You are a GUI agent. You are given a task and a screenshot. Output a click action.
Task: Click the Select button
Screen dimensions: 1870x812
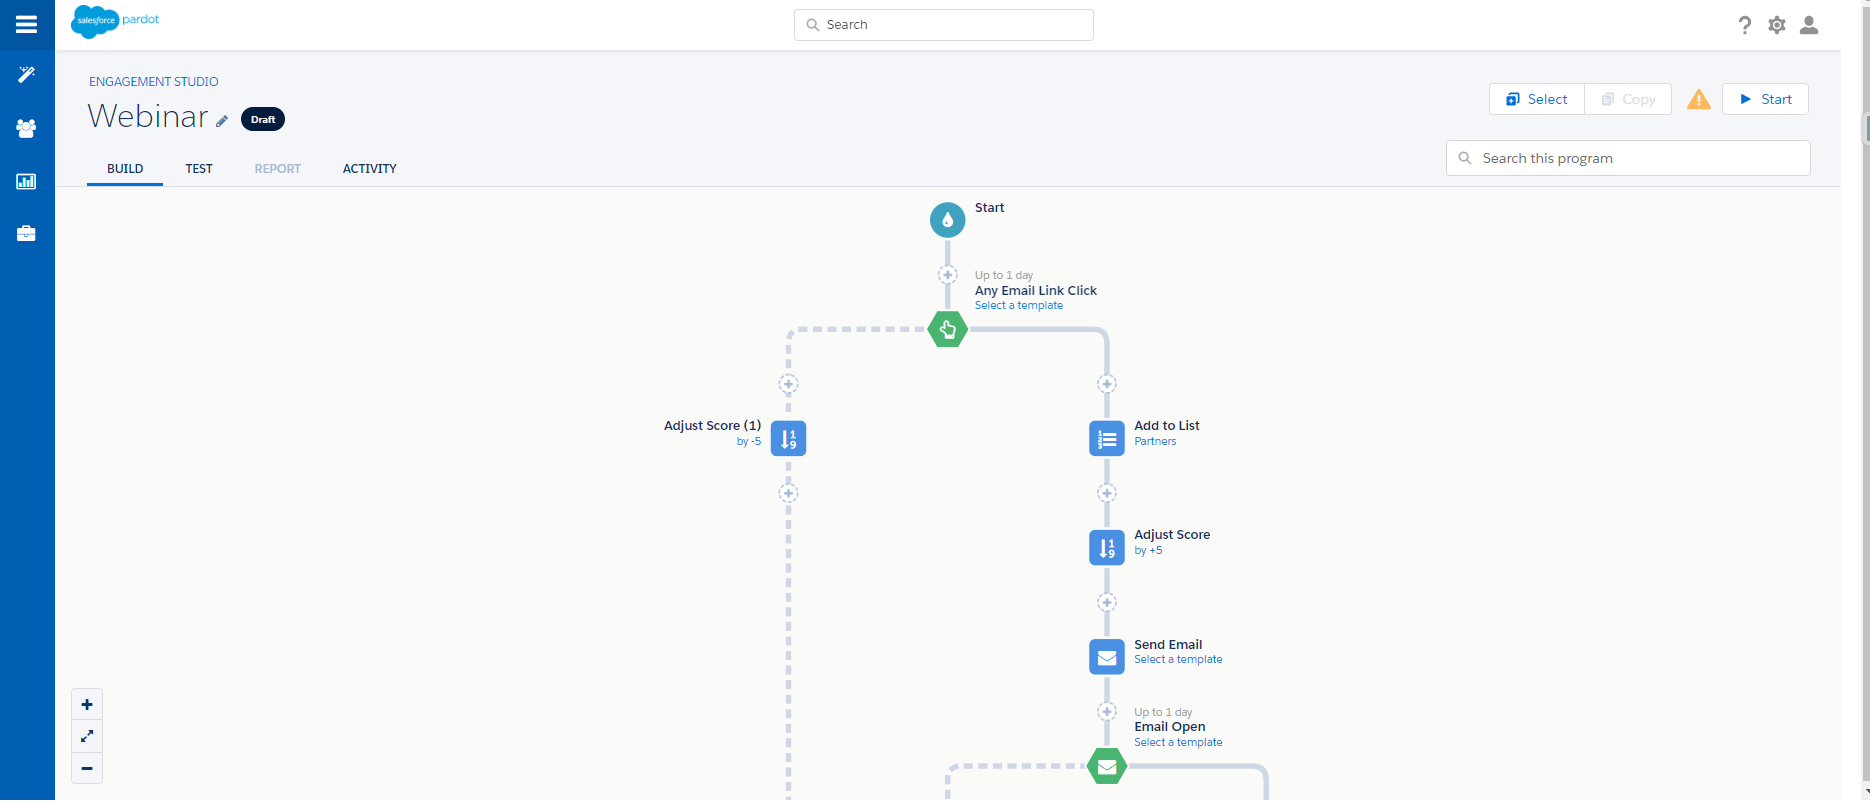1537,99
